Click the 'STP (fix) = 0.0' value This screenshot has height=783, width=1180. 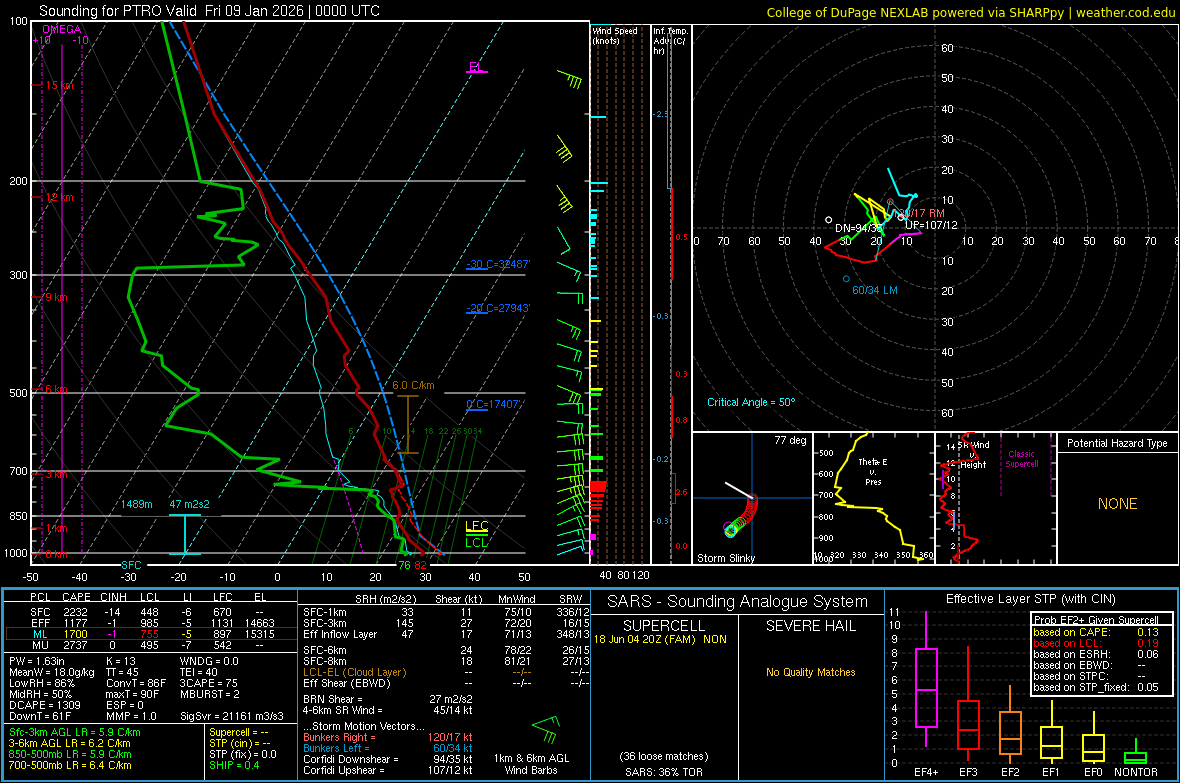pos(243,754)
